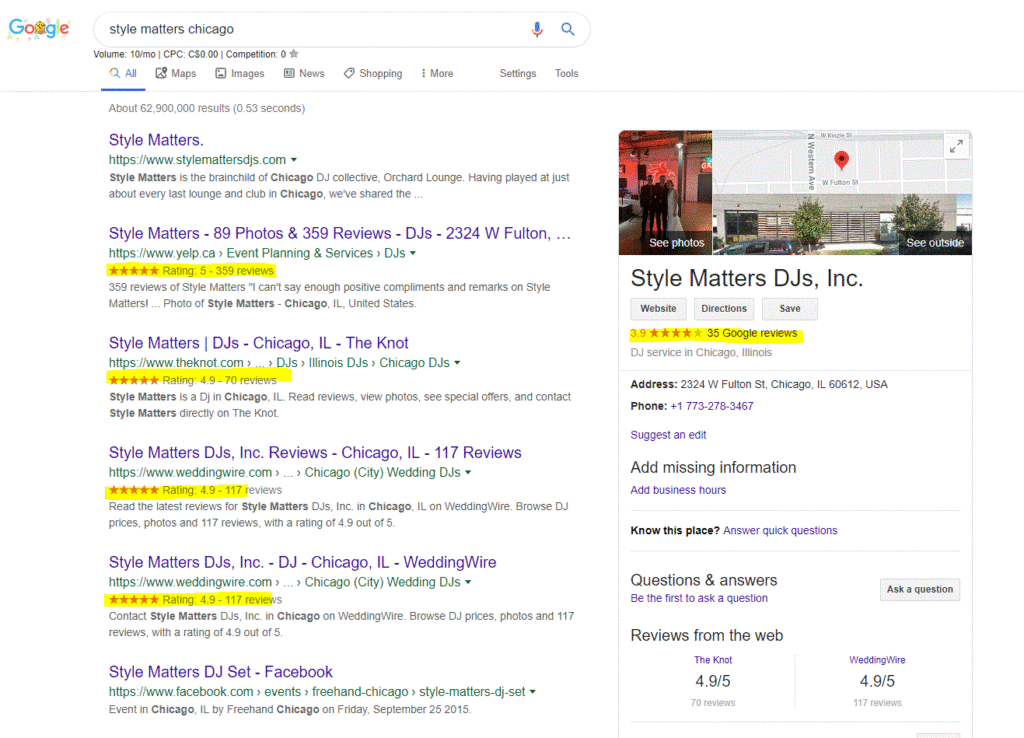The width and height of the screenshot is (1024, 738).
Task: Click Answer quick questions
Action: tap(780, 531)
